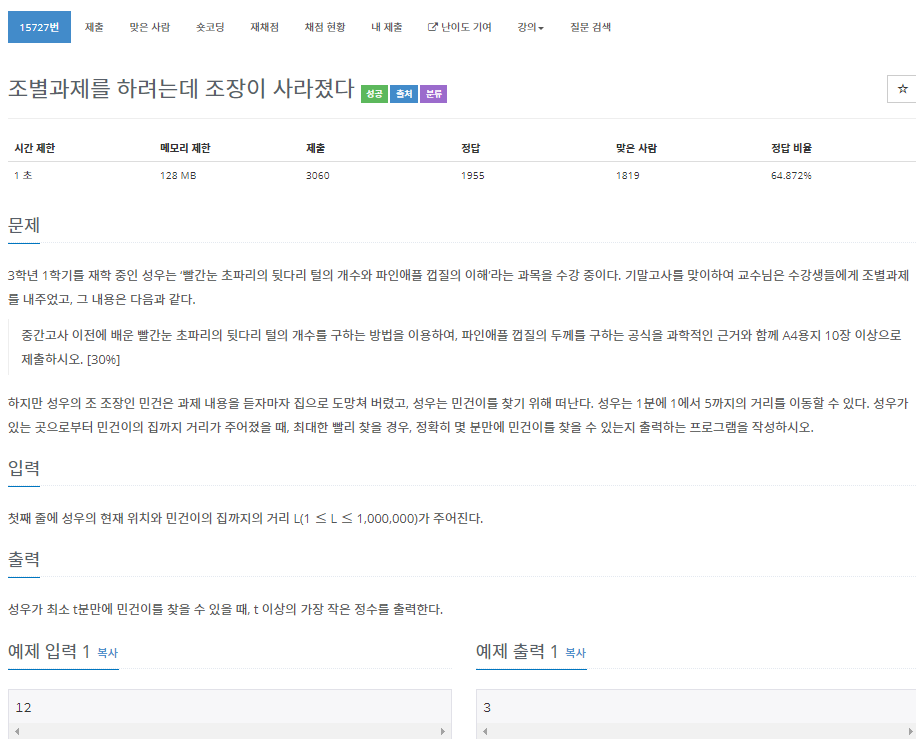This screenshot has height=739, width=916.
Task: Click the problem title 조별과제를 하려는데 조장이 사라졌다
Action: (x=181, y=88)
